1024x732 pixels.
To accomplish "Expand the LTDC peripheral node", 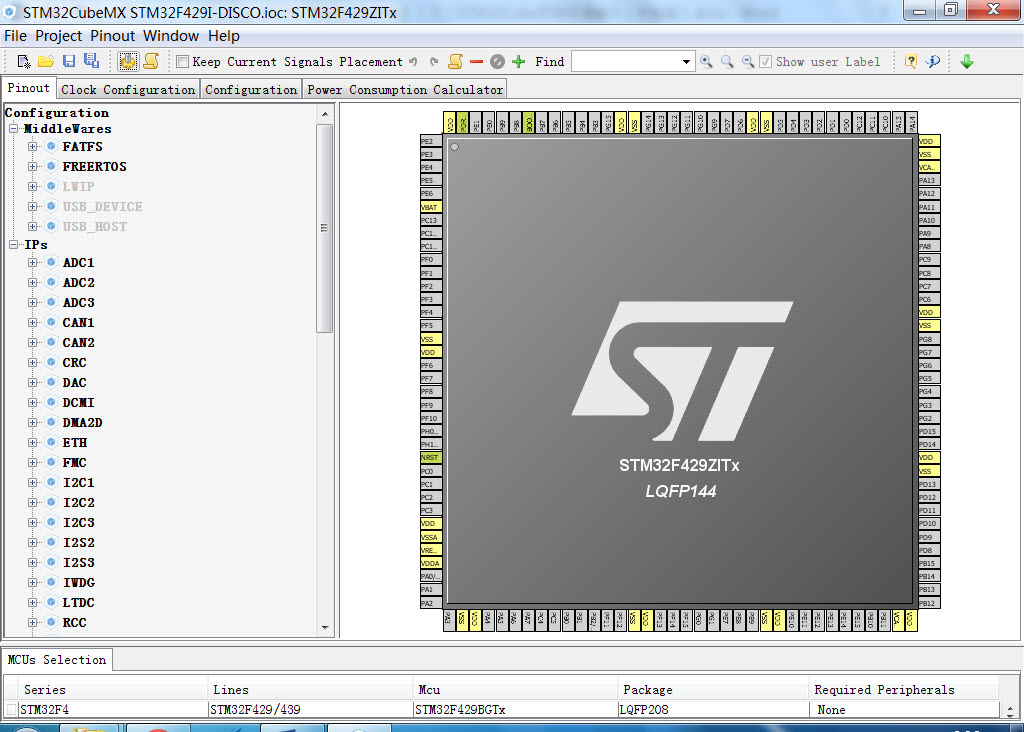I will 33,602.
